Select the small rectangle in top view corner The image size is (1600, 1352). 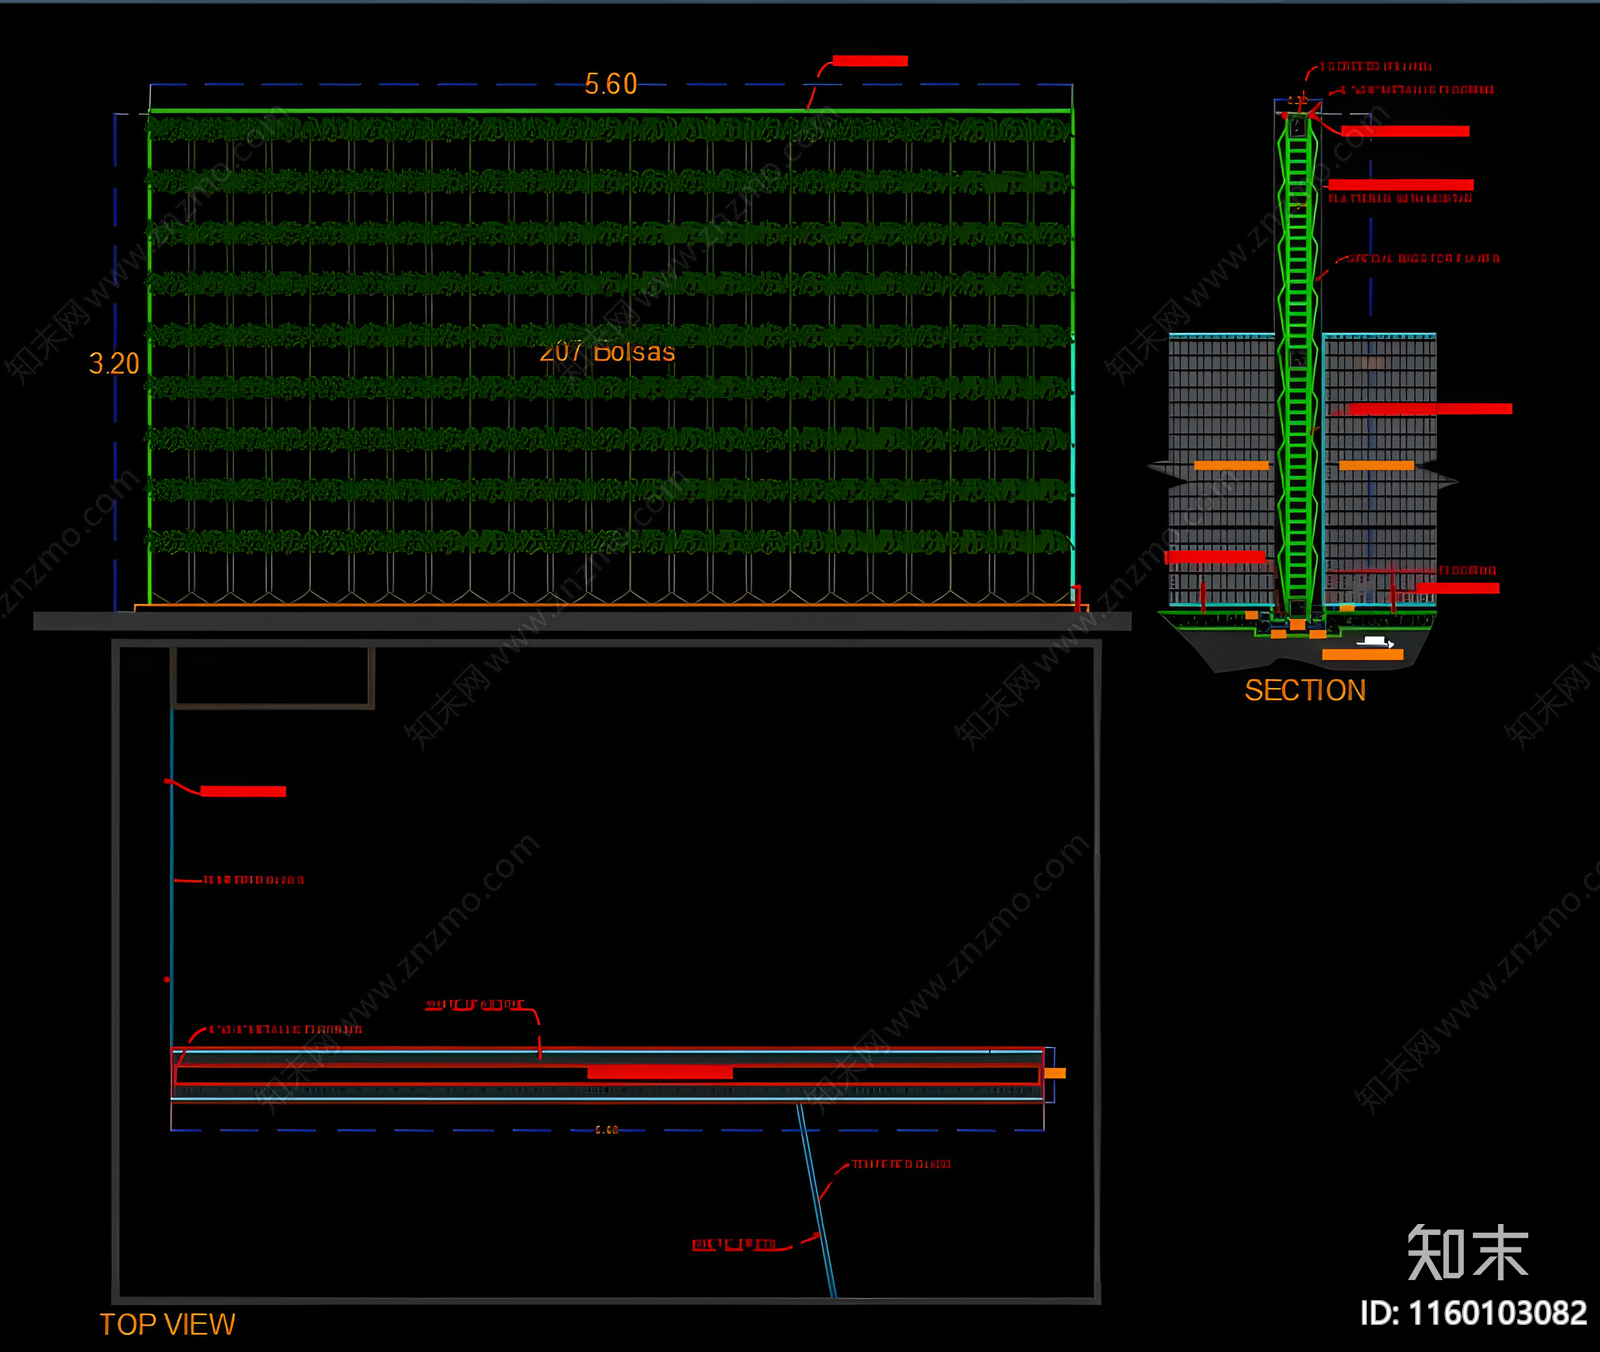(x=273, y=677)
